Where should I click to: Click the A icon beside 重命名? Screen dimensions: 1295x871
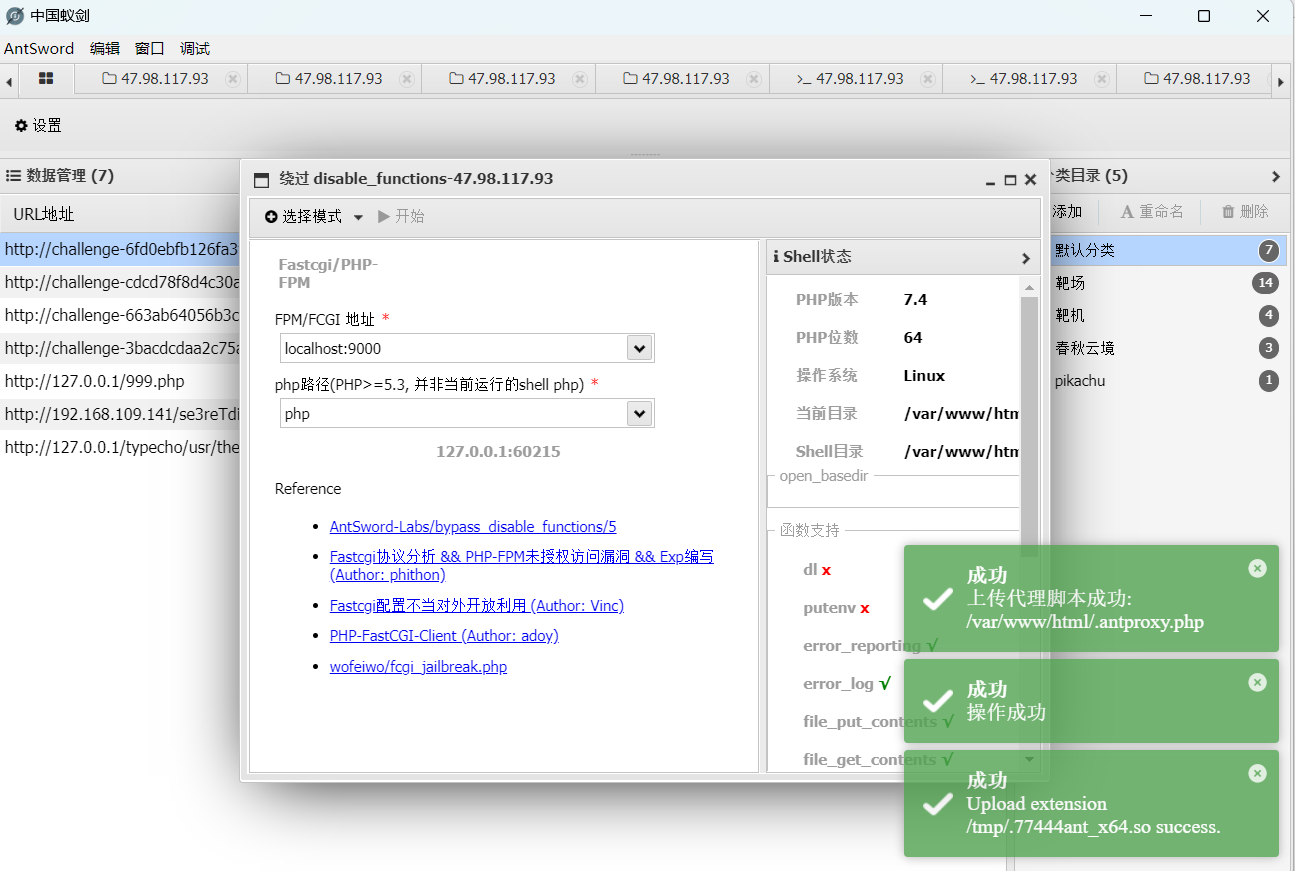[1126, 212]
